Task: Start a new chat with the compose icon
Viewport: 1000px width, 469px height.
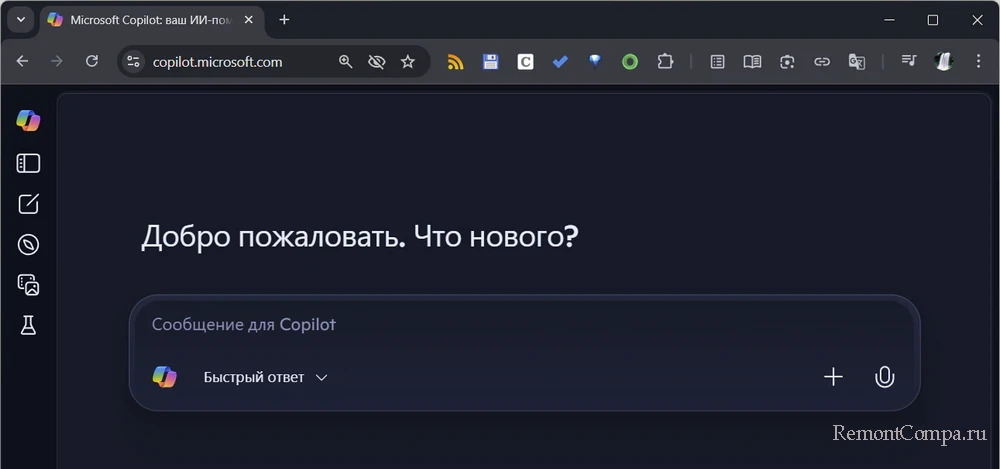Action: pyautogui.click(x=28, y=204)
